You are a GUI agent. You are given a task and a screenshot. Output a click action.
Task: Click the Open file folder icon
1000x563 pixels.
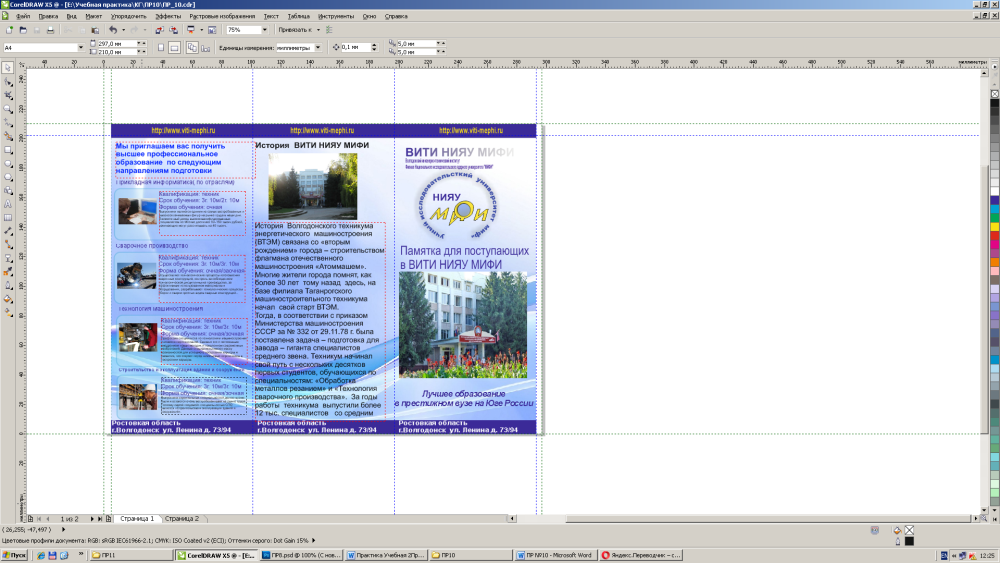[x=23, y=30]
